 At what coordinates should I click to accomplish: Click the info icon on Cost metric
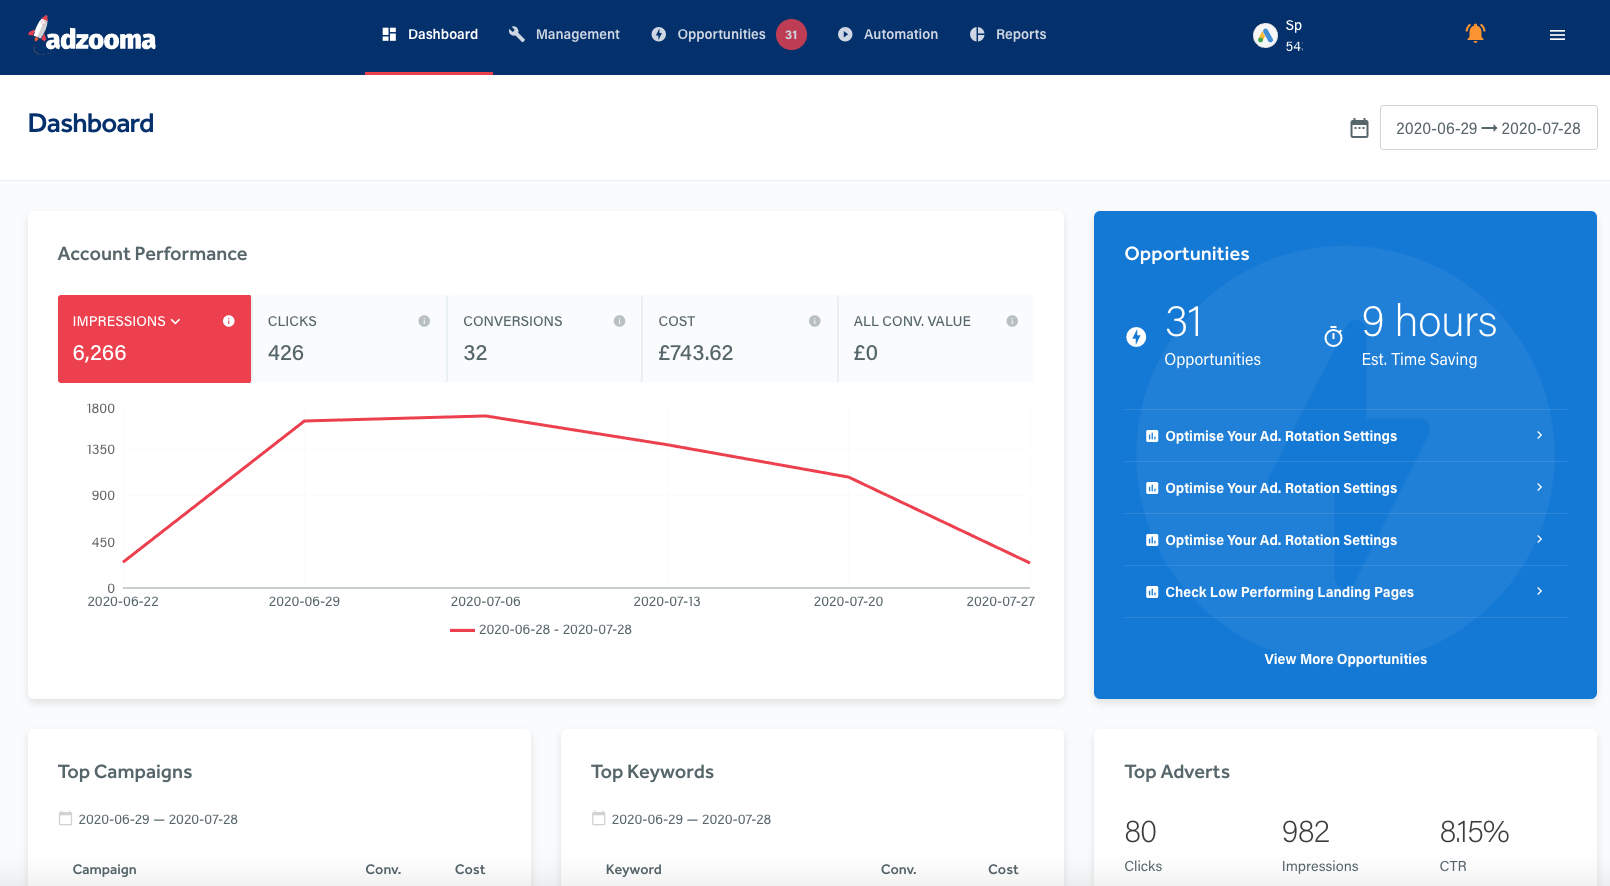[x=814, y=321]
